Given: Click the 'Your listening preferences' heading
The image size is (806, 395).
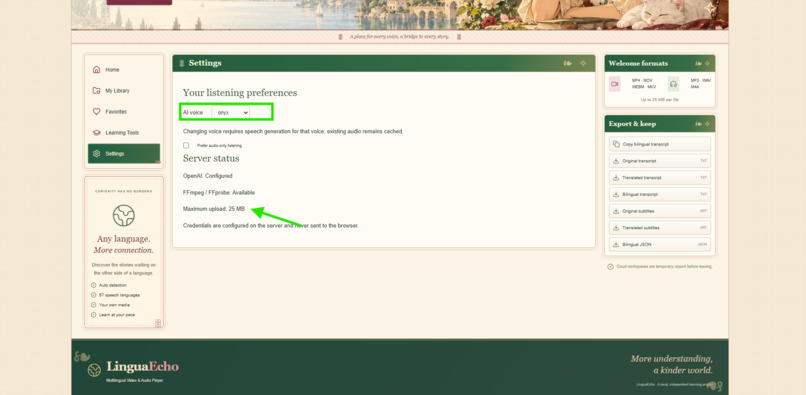Looking at the screenshot, I should tap(240, 93).
